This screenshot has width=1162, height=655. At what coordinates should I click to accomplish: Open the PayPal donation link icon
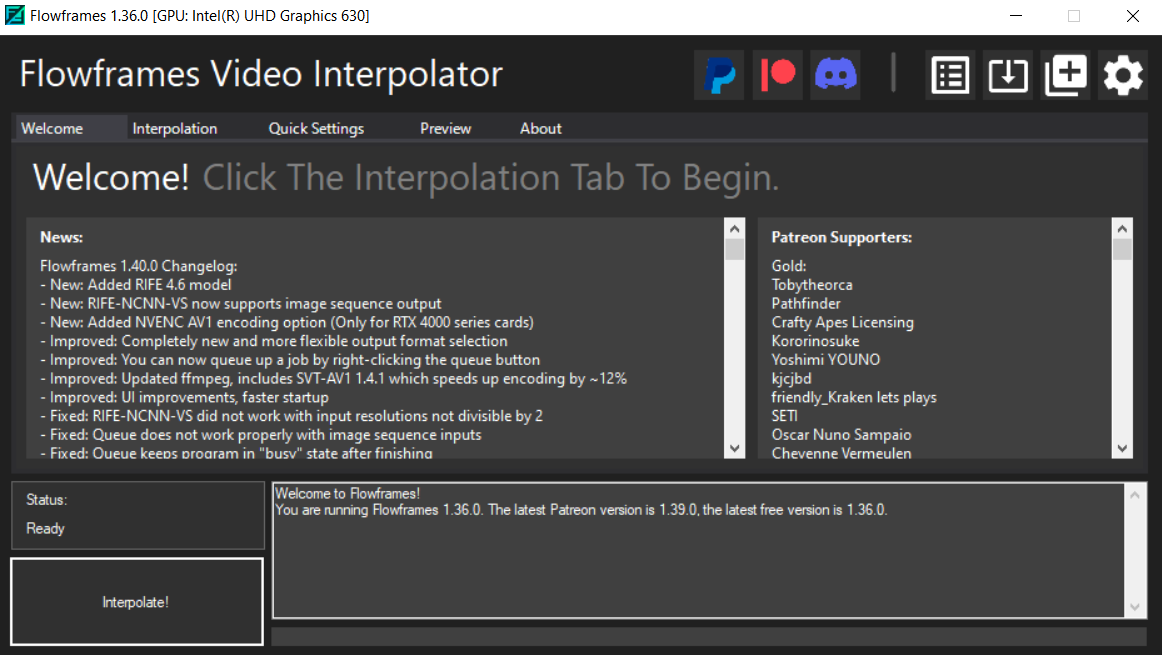coord(719,75)
